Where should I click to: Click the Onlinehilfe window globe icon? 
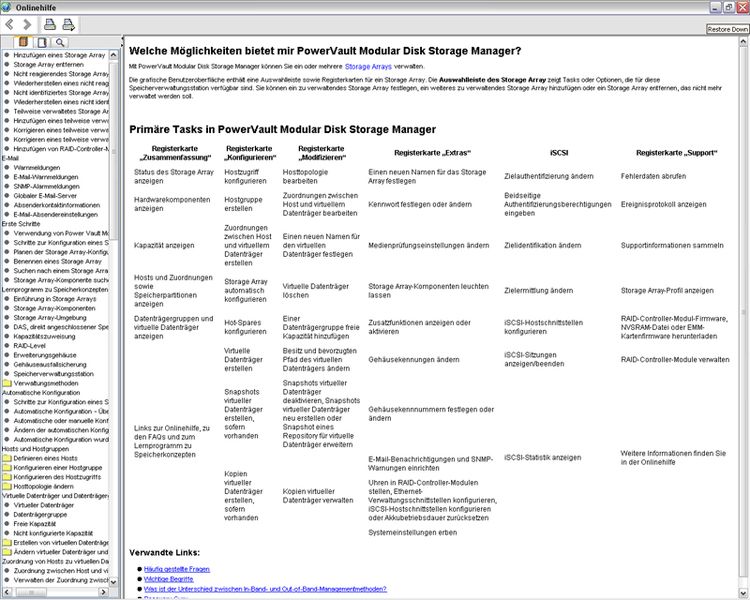pyautogui.click(x=6, y=7)
